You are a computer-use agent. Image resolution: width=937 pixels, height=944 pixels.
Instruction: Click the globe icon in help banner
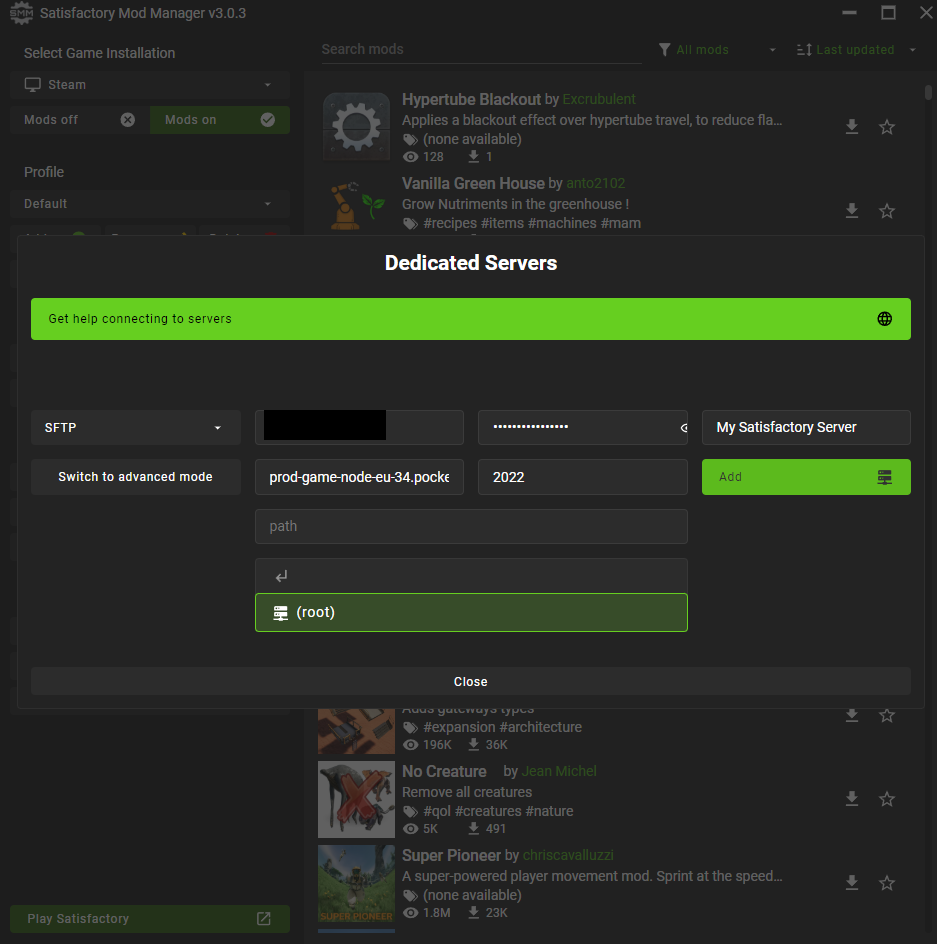pyautogui.click(x=884, y=319)
